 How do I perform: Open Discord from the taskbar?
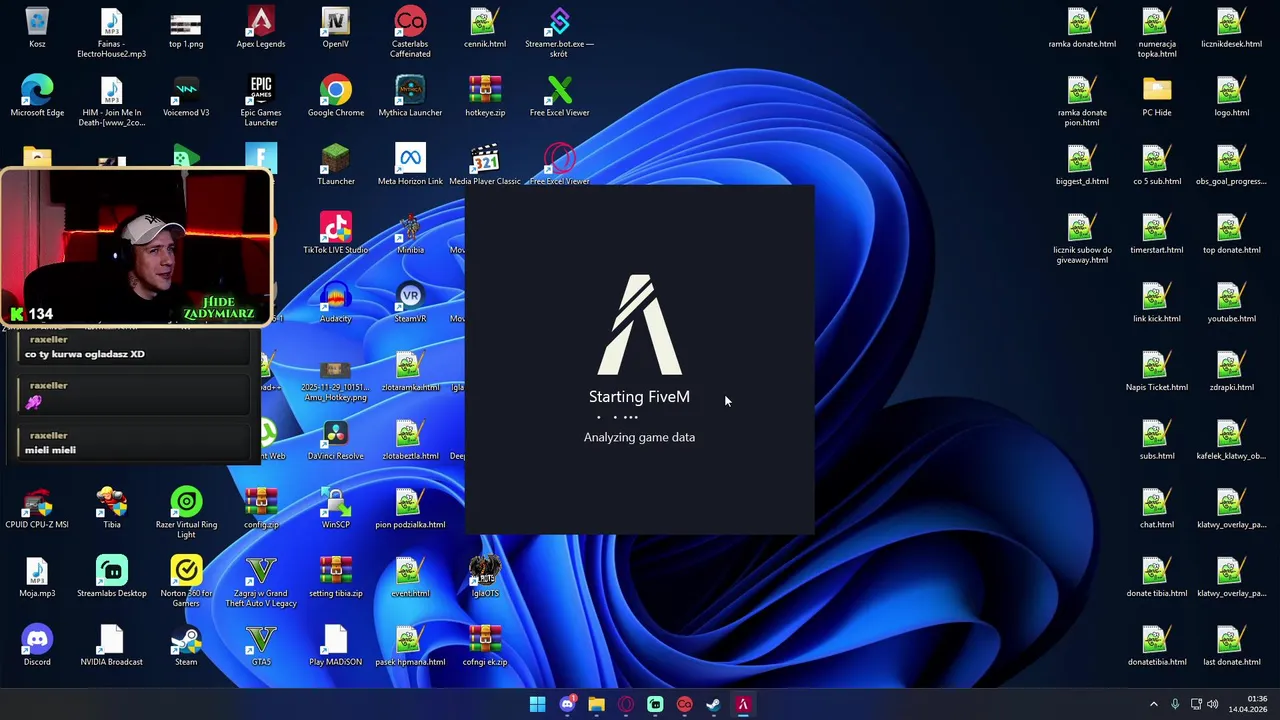click(x=567, y=704)
